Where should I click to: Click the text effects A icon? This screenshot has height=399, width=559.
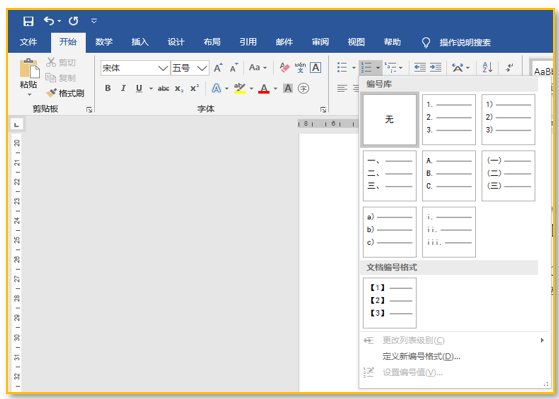(x=216, y=88)
